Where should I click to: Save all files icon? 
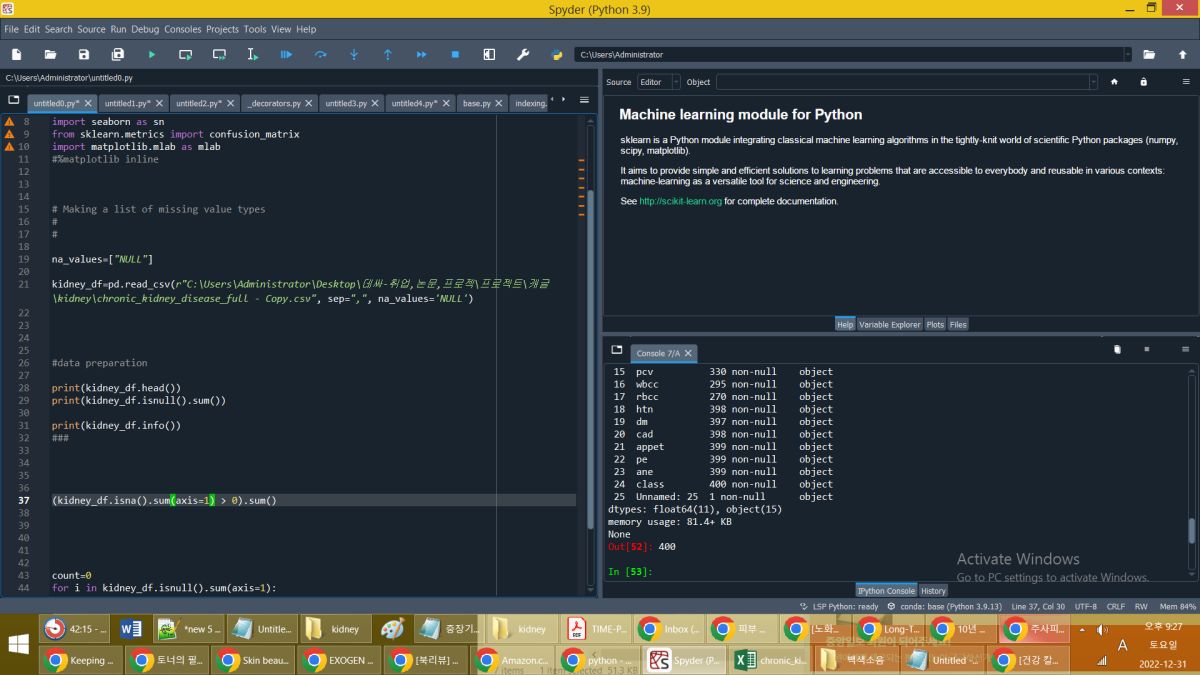[118, 54]
